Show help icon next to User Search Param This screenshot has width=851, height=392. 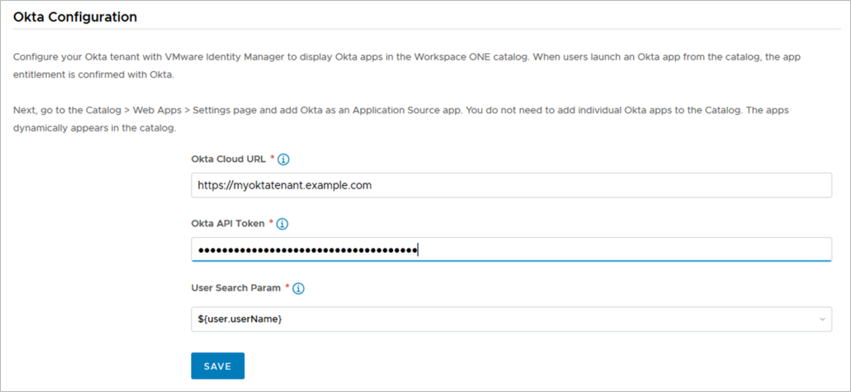(x=299, y=288)
